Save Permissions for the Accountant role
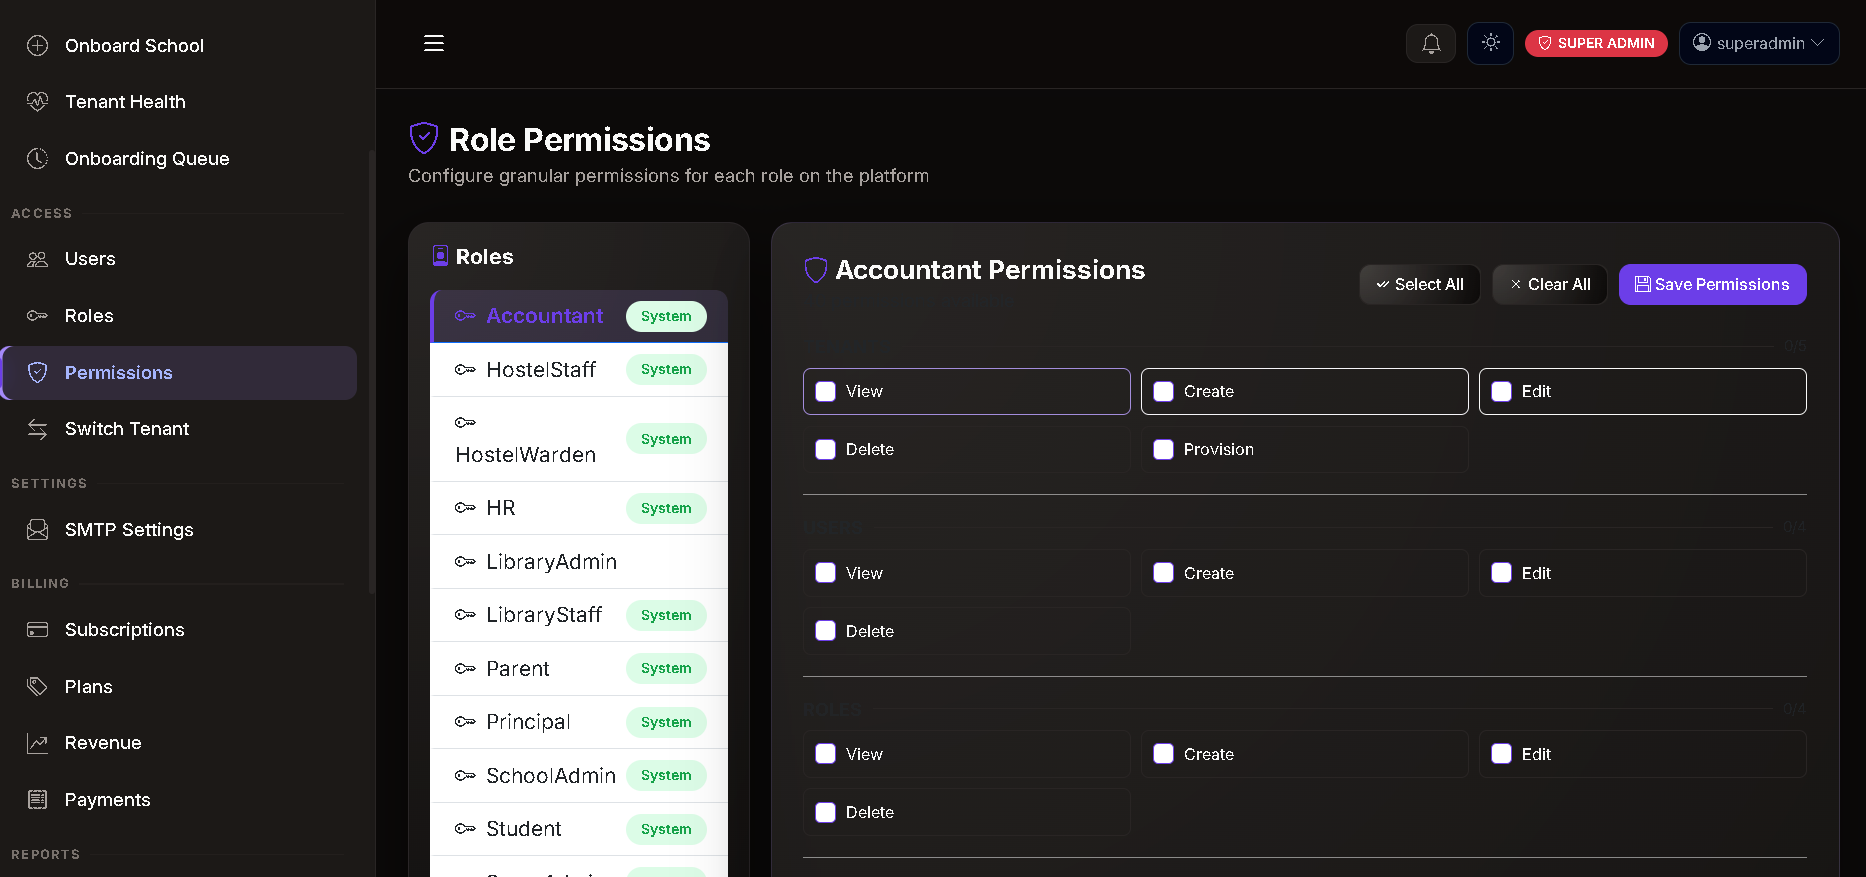The height and width of the screenshot is (877, 1866). pos(1712,285)
